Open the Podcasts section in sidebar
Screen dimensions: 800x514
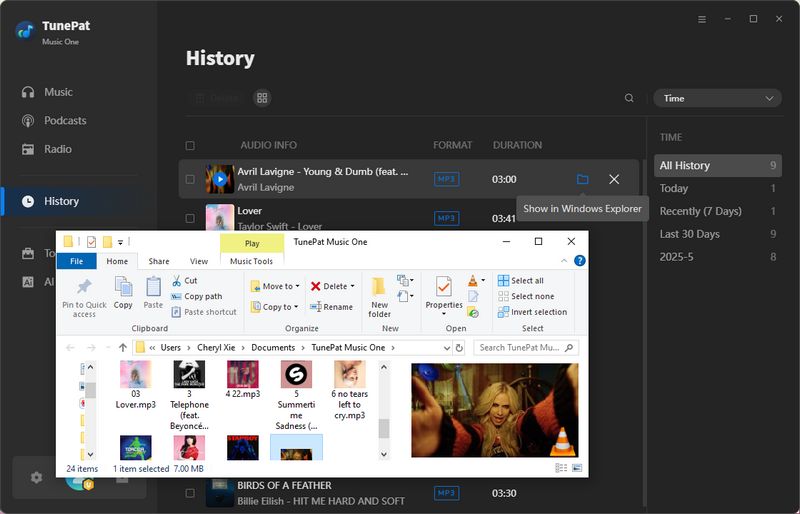65,120
